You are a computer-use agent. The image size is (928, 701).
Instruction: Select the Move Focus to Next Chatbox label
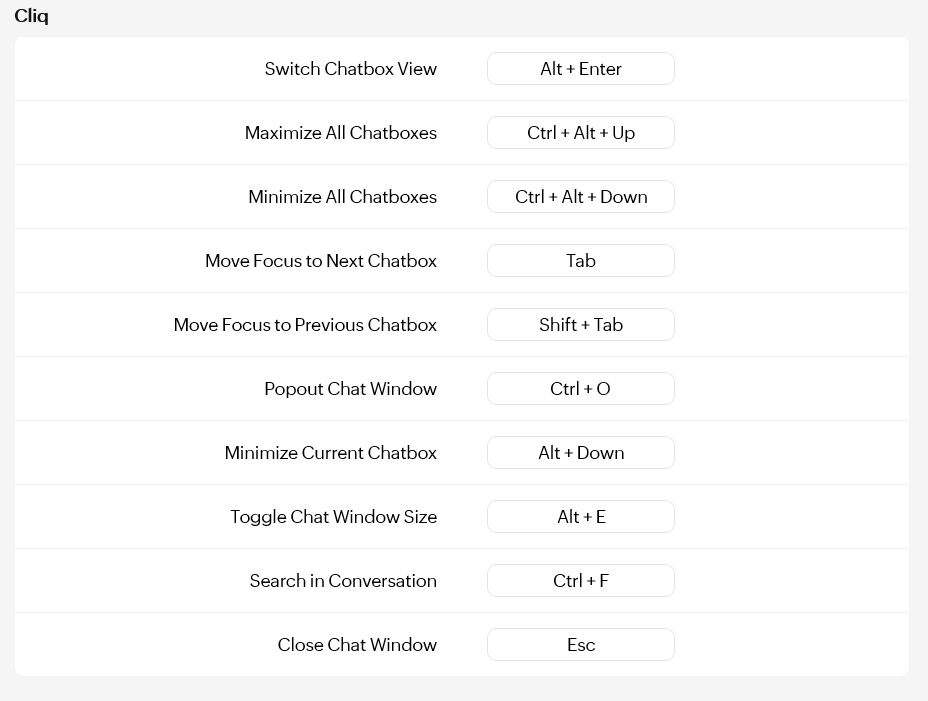[x=320, y=261]
